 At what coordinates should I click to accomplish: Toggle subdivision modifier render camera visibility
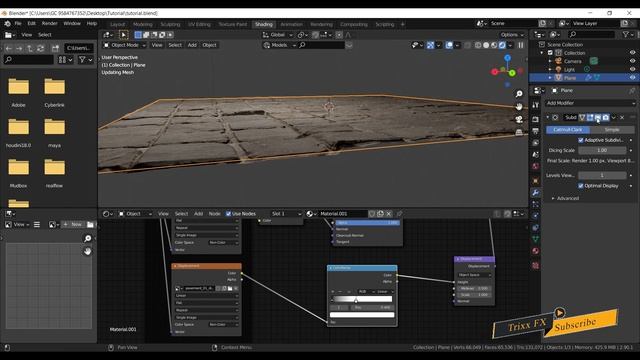(606, 118)
